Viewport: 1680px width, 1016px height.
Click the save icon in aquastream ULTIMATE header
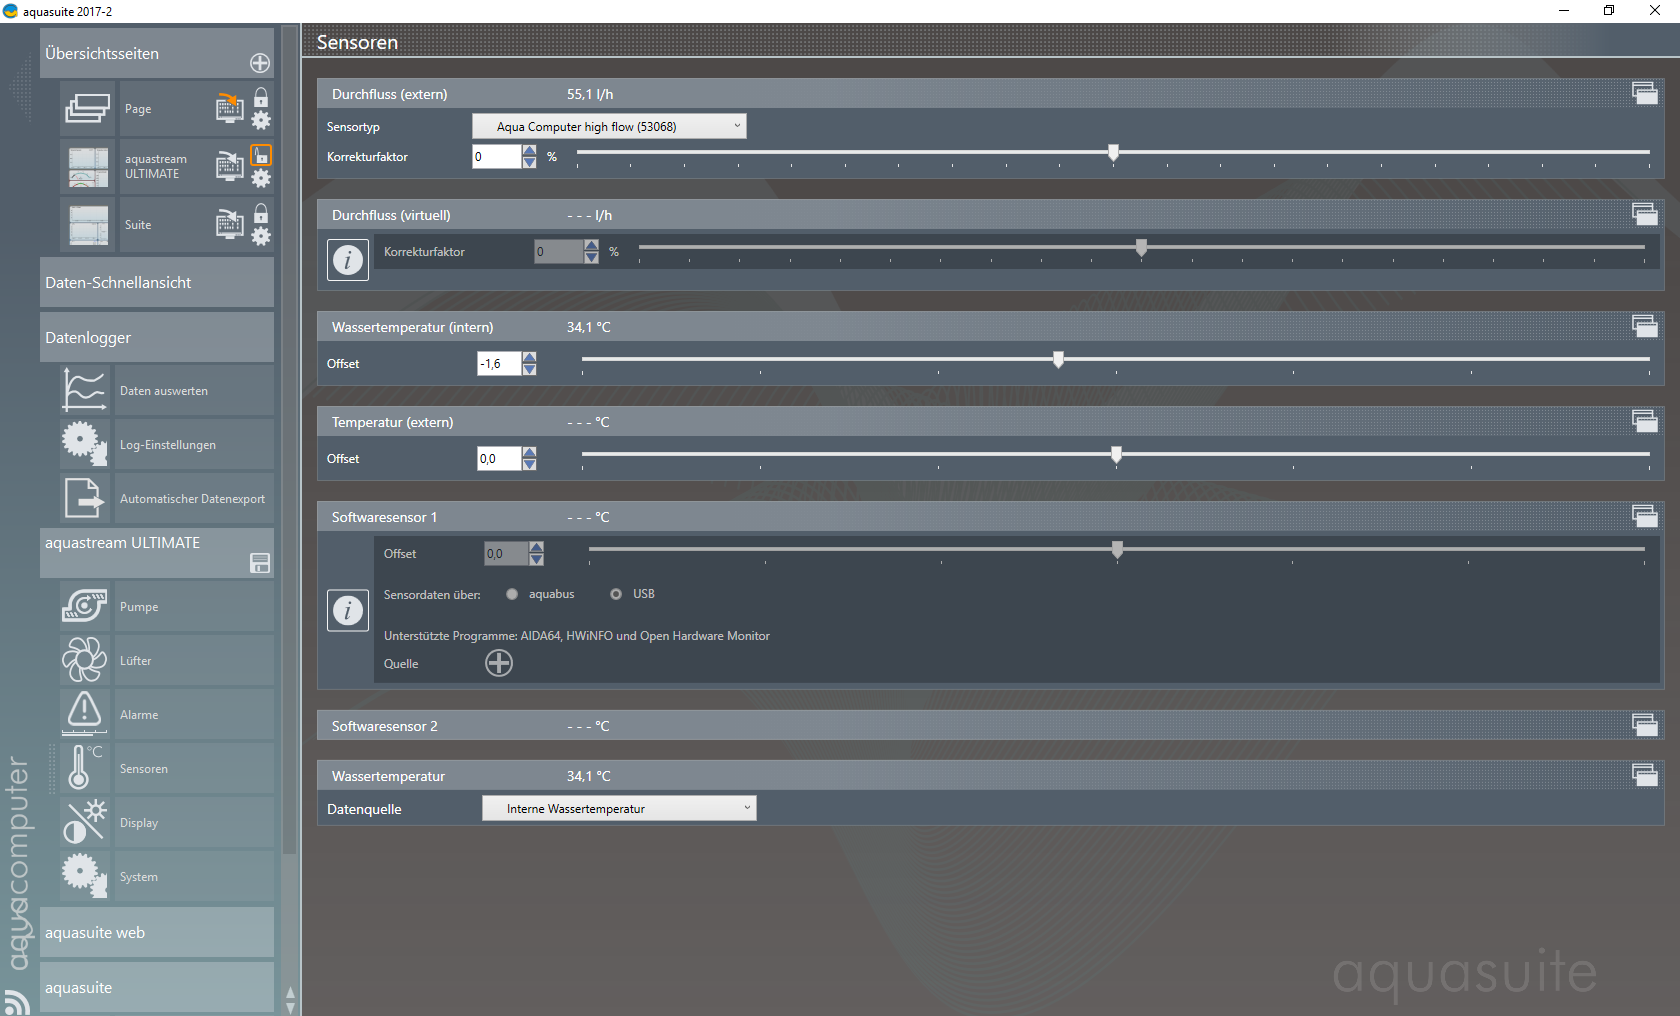coord(260,564)
